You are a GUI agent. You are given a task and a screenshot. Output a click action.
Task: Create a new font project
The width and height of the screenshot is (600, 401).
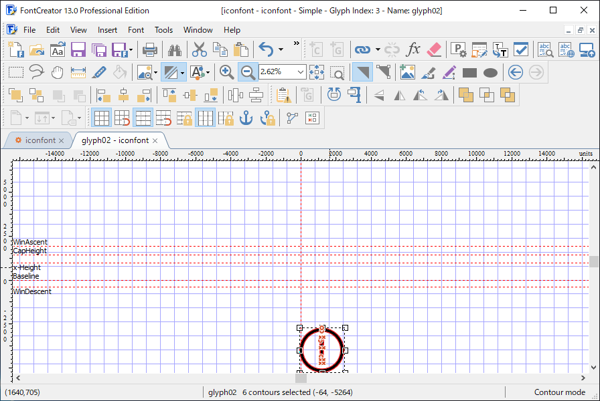16,50
